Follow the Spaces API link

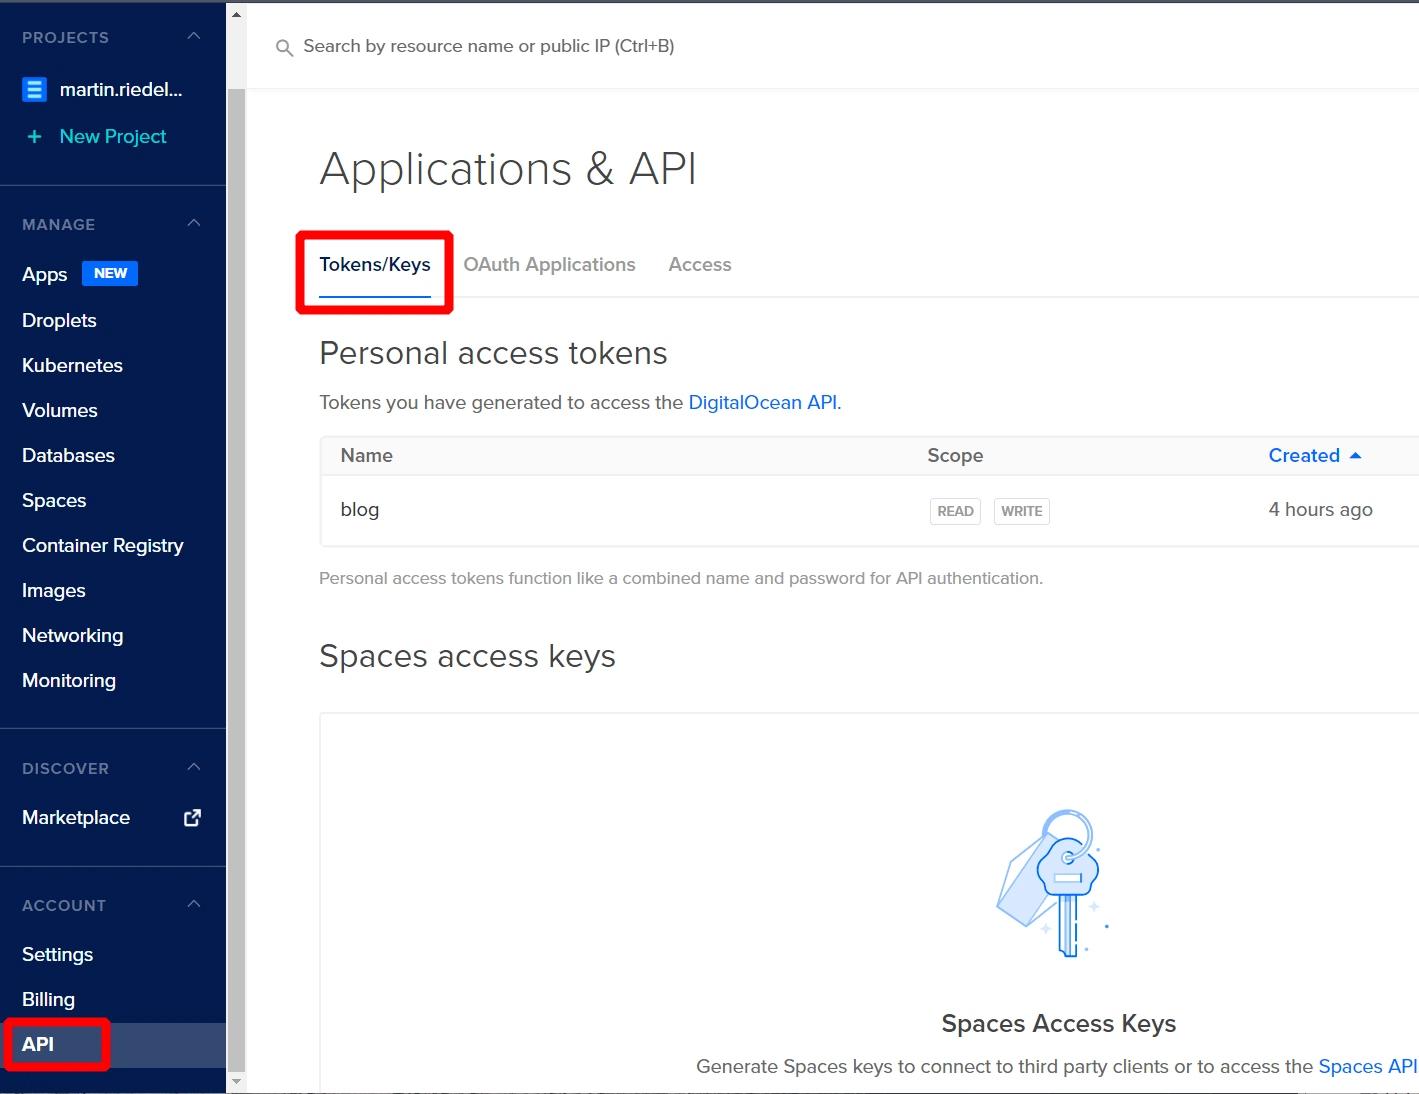click(x=1366, y=1067)
